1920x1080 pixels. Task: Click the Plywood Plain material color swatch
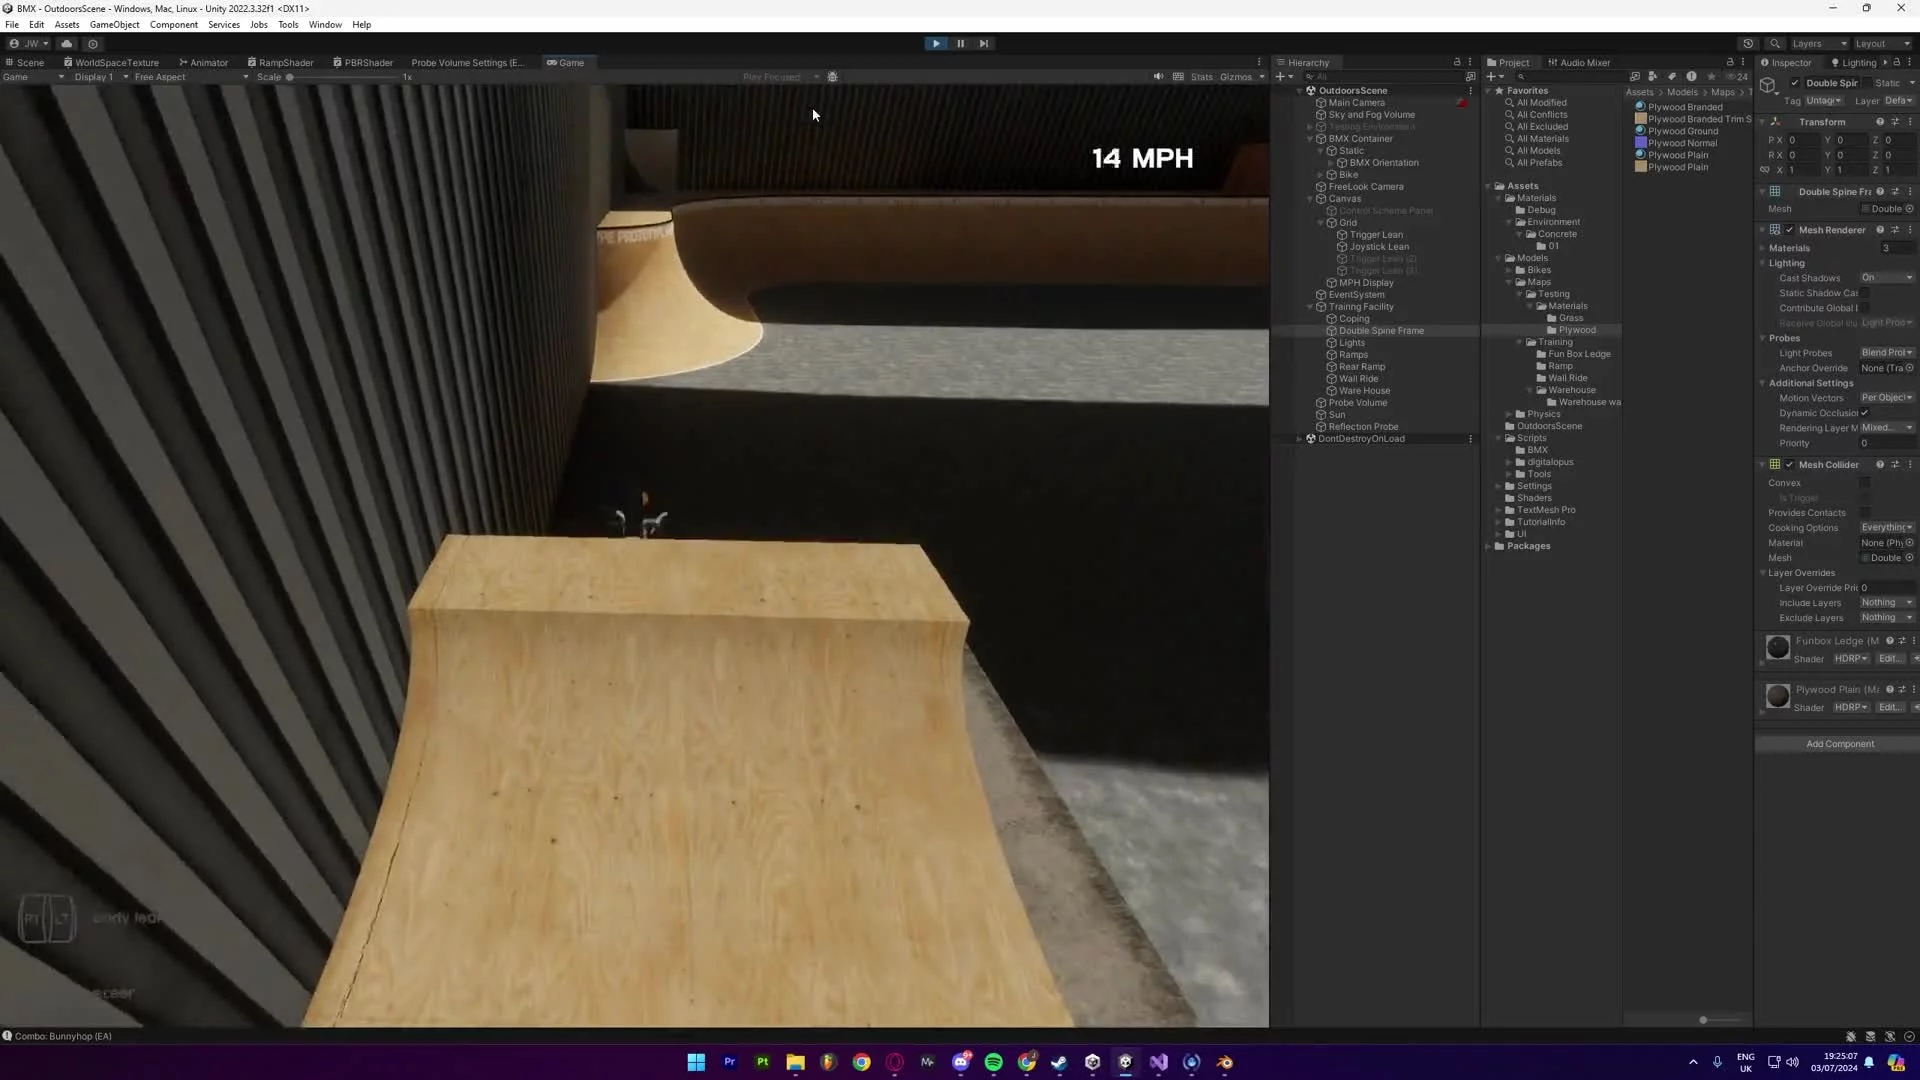point(1778,696)
